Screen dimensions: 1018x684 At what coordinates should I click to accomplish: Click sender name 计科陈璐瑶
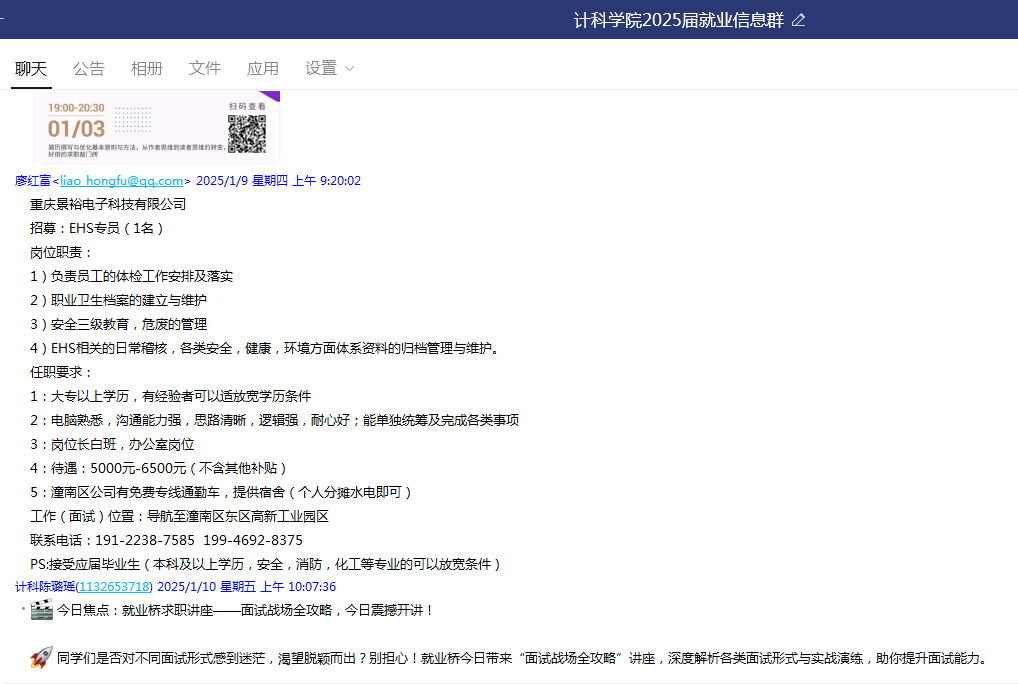[45, 587]
